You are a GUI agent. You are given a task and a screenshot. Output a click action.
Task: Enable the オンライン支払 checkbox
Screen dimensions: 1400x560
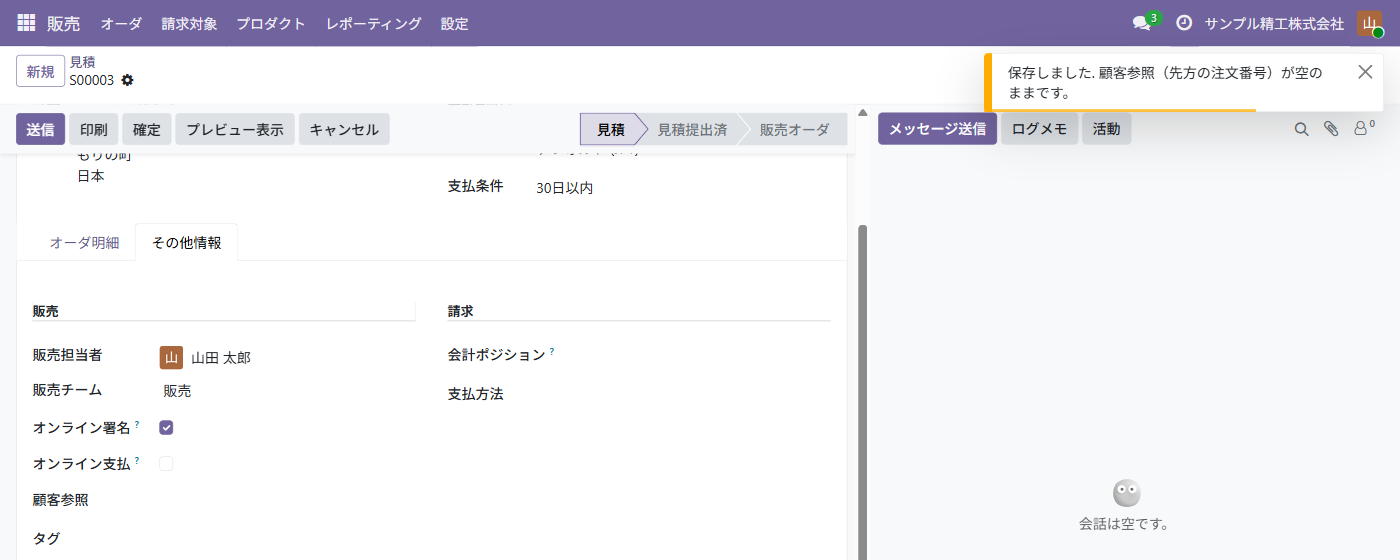point(166,463)
